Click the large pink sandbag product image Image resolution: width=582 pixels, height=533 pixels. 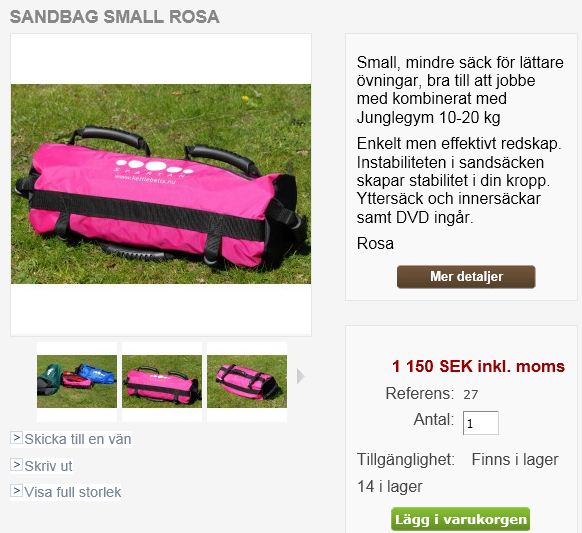click(161, 184)
